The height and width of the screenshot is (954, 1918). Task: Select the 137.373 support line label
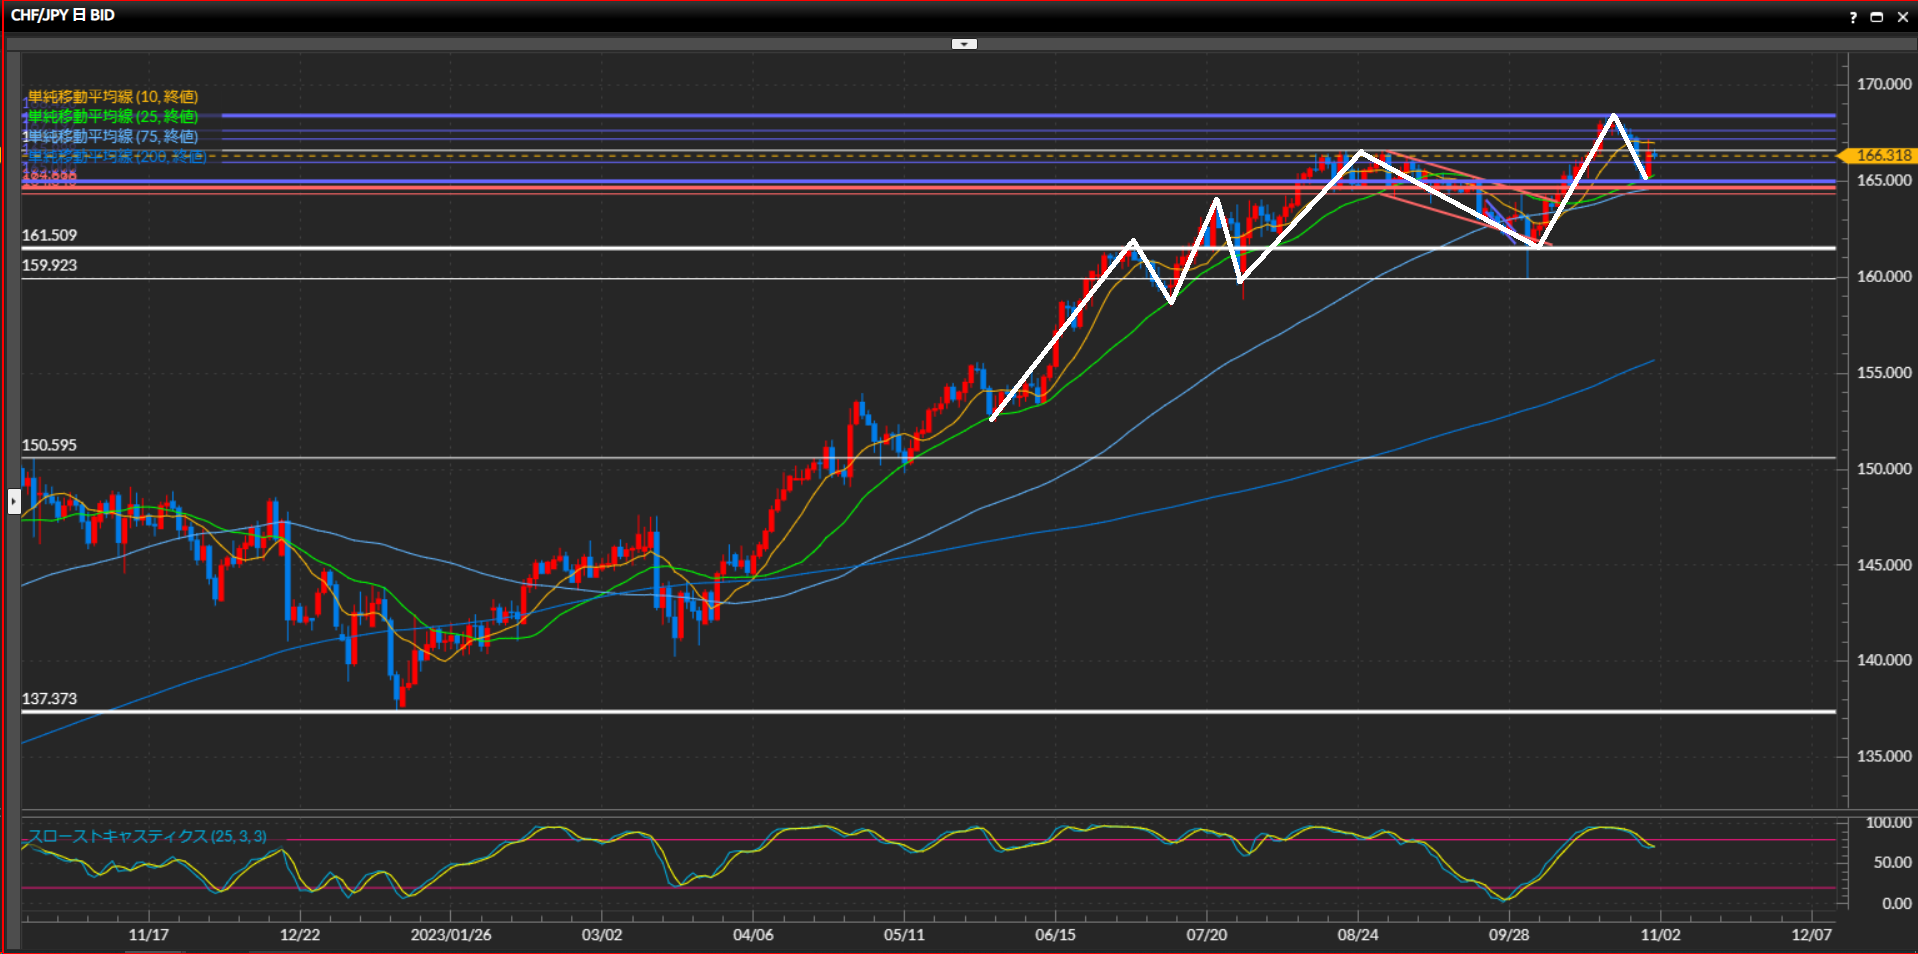click(x=49, y=699)
